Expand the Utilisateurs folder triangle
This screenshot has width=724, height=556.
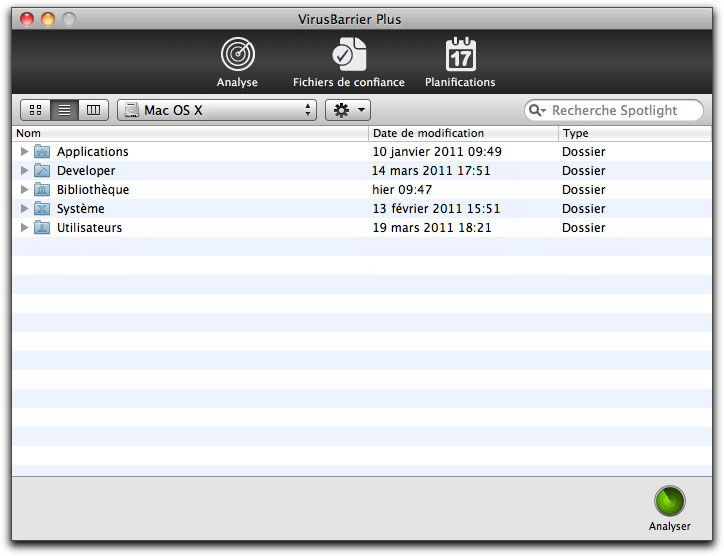[x=24, y=227]
